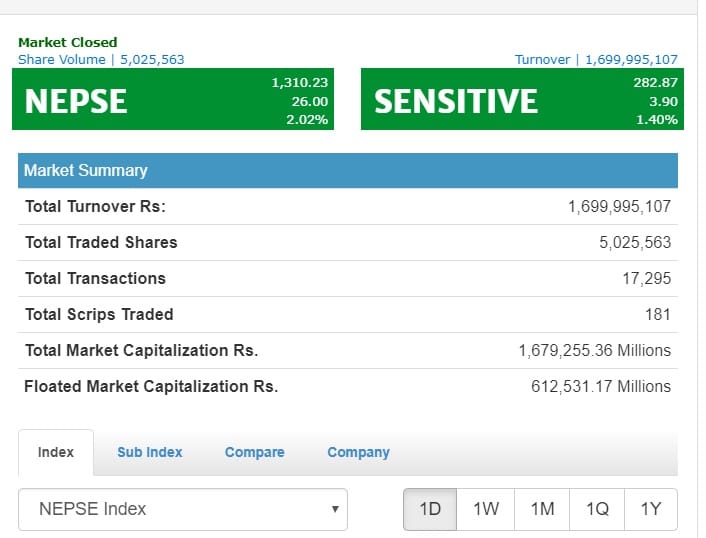Select the 1W time range button
The height and width of the screenshot is (538, 706).
(x=485, y=509)
